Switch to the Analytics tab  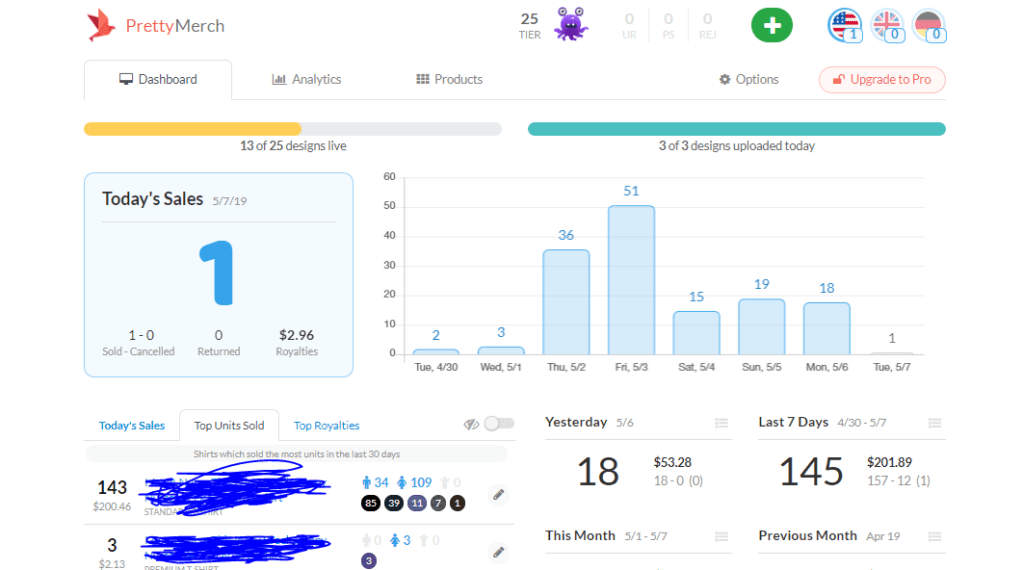306,80
